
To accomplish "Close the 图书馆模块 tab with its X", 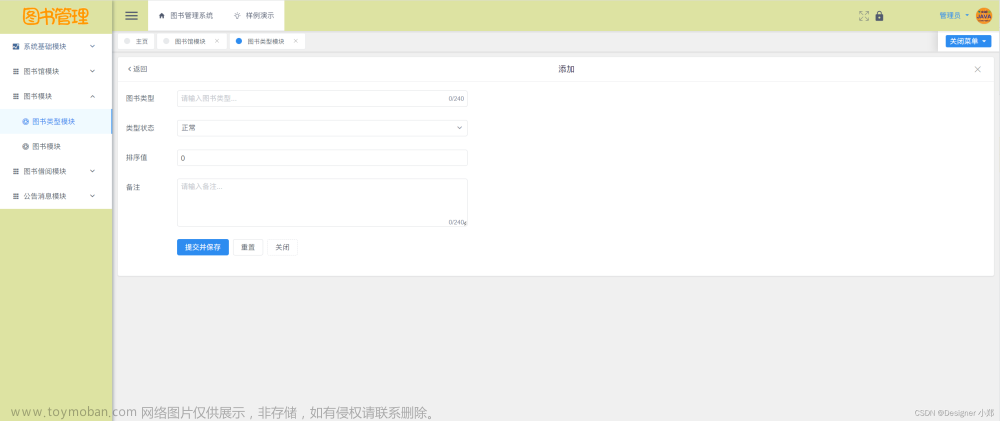I will [217, 41].
